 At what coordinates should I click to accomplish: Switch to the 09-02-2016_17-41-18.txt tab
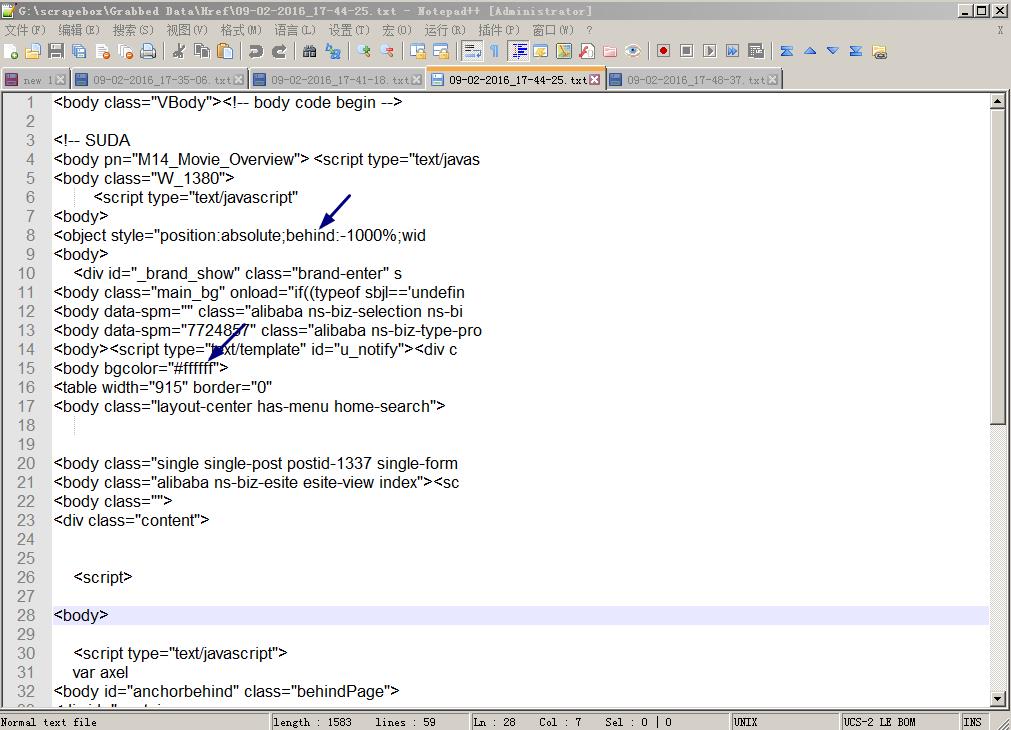337,79
